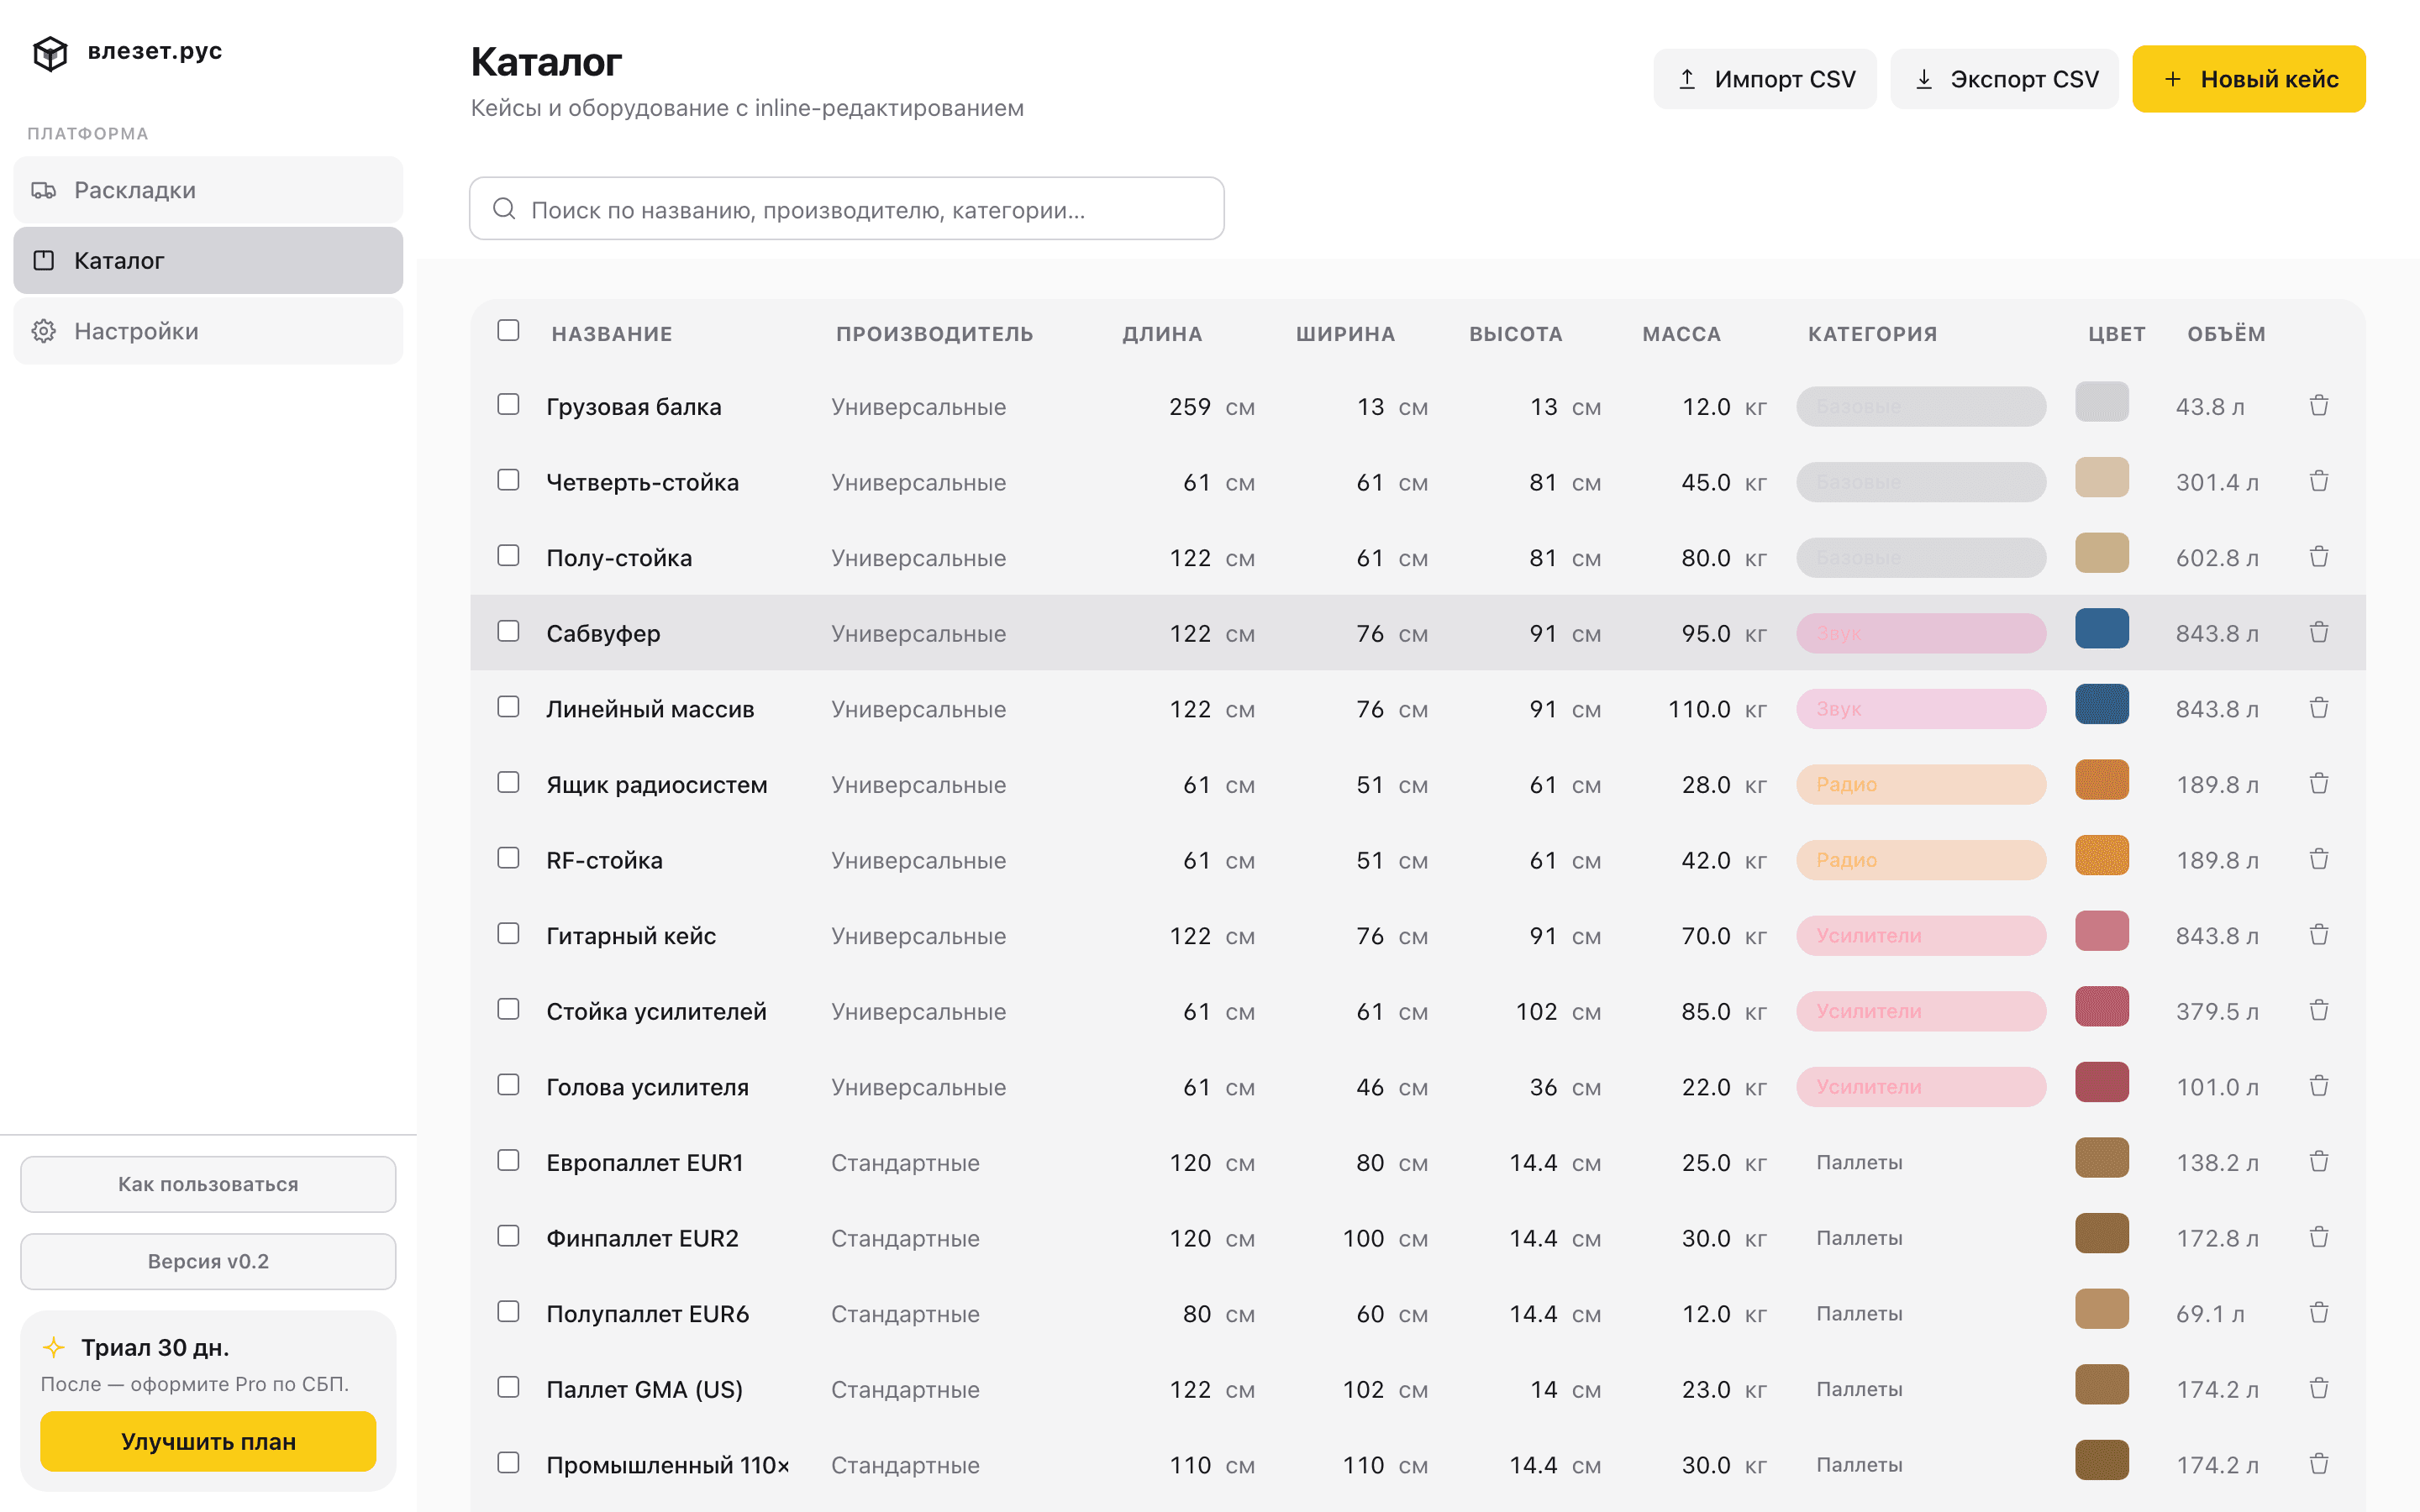Open Усилители category dropdown for Голова усилителя
The image size is (2420, 1512).
[x=1921, y=1087]
